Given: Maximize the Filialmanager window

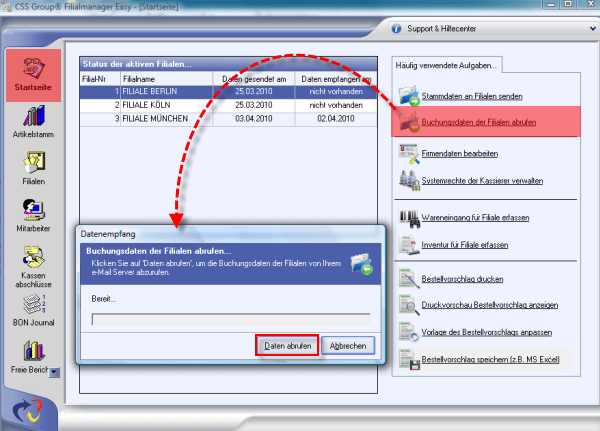Looking at the screenshot, I should (569, 4).
